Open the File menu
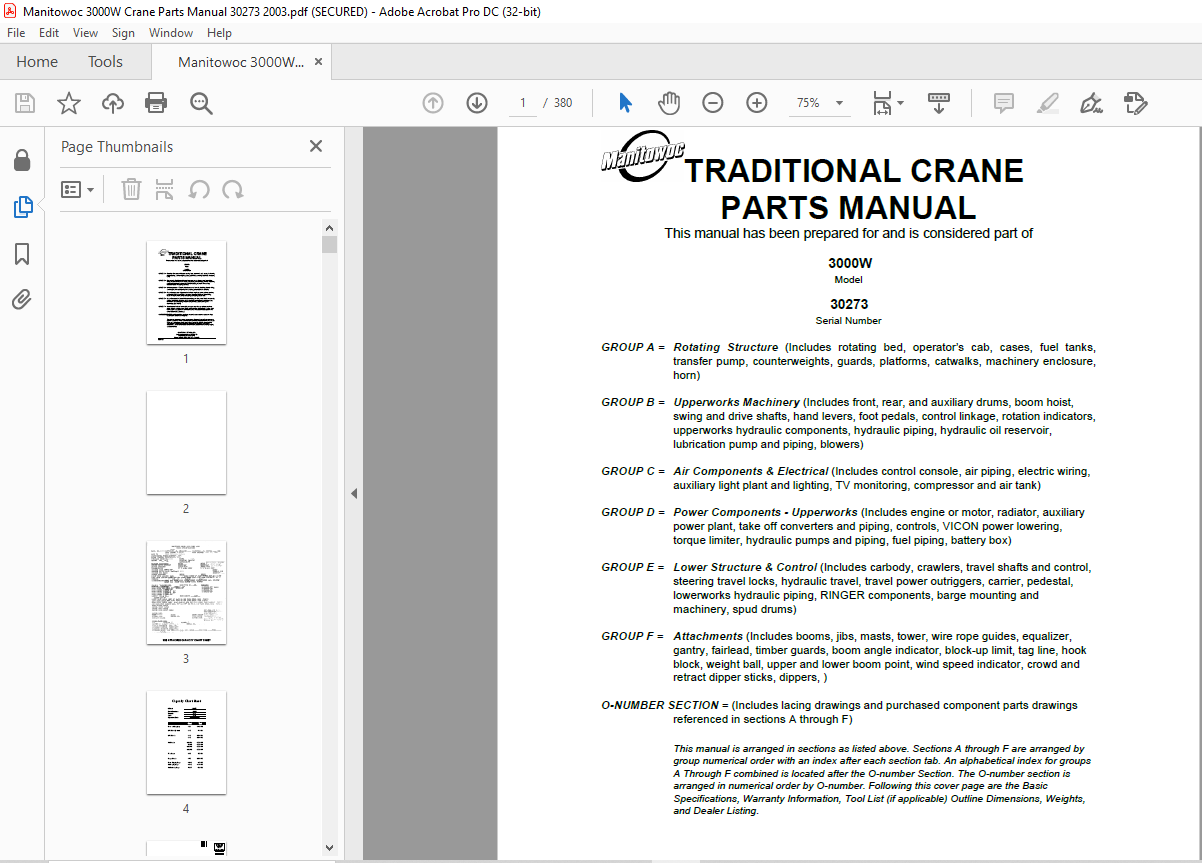 pos(16,32)
